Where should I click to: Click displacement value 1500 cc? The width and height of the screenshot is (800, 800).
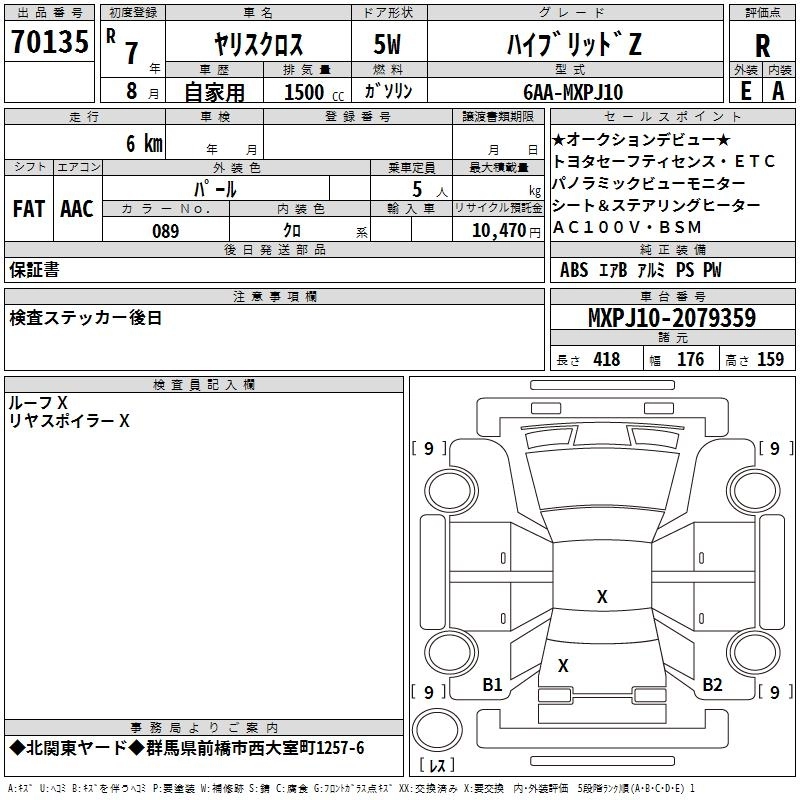click(x=314, y=92)
